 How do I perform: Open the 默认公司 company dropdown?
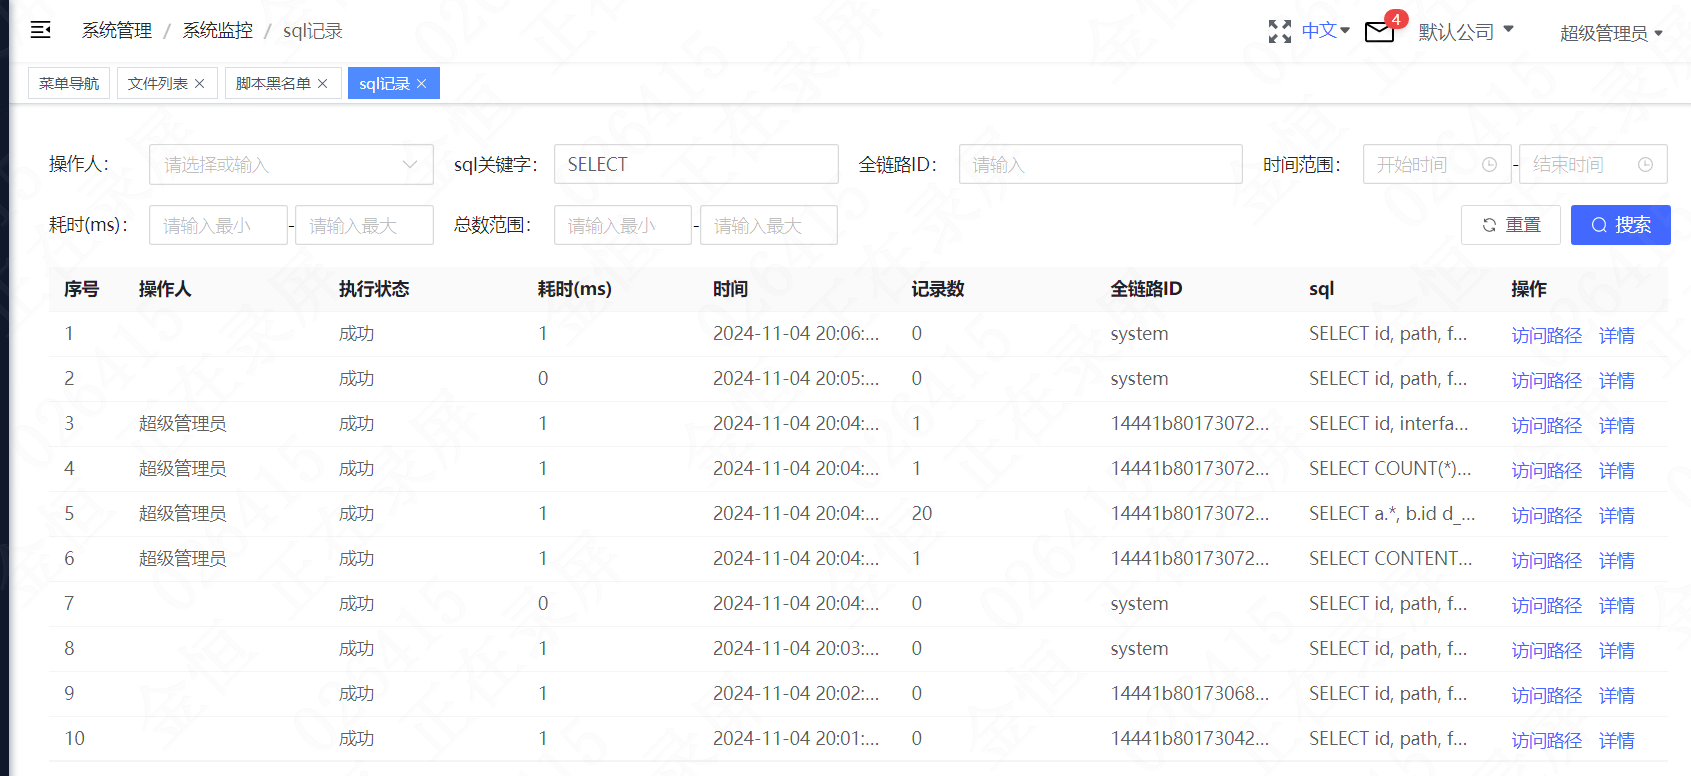[x=1466, y=32]
